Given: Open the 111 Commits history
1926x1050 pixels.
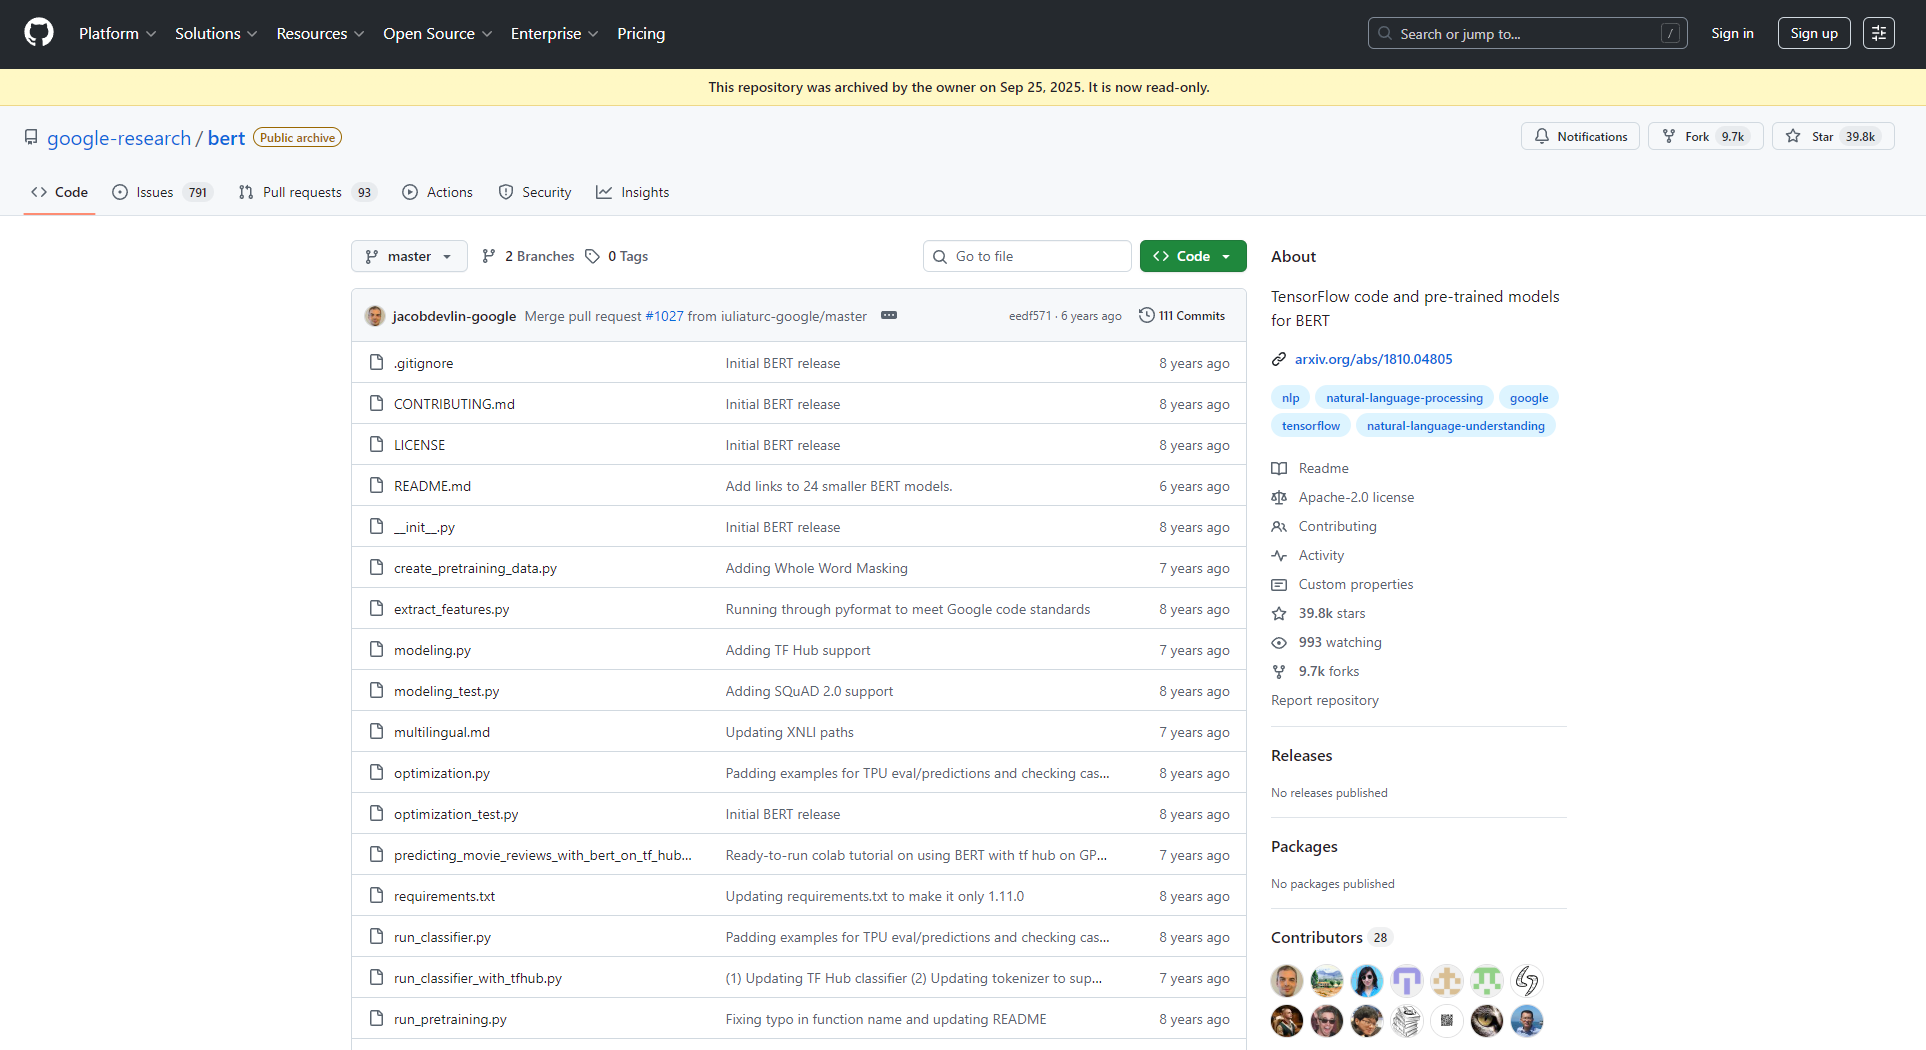Looking at the screenshot, I should [x=1182, y=316].
